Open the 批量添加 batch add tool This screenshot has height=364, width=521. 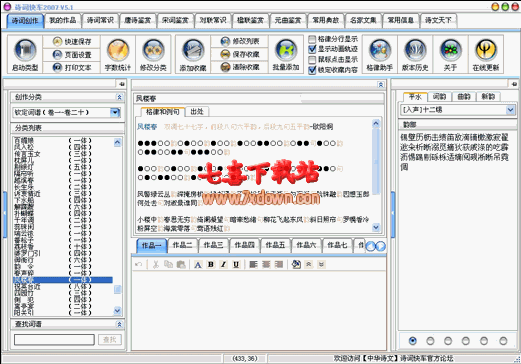coord(286,54)
